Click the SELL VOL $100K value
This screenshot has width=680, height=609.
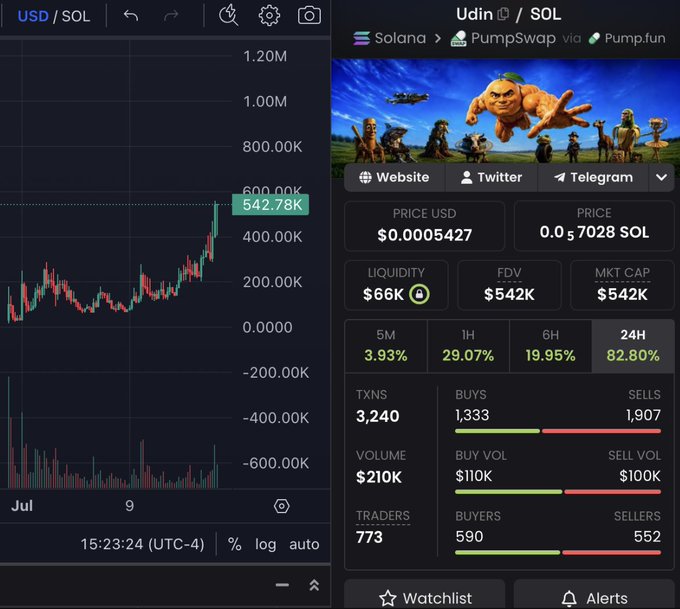[640, 476]
